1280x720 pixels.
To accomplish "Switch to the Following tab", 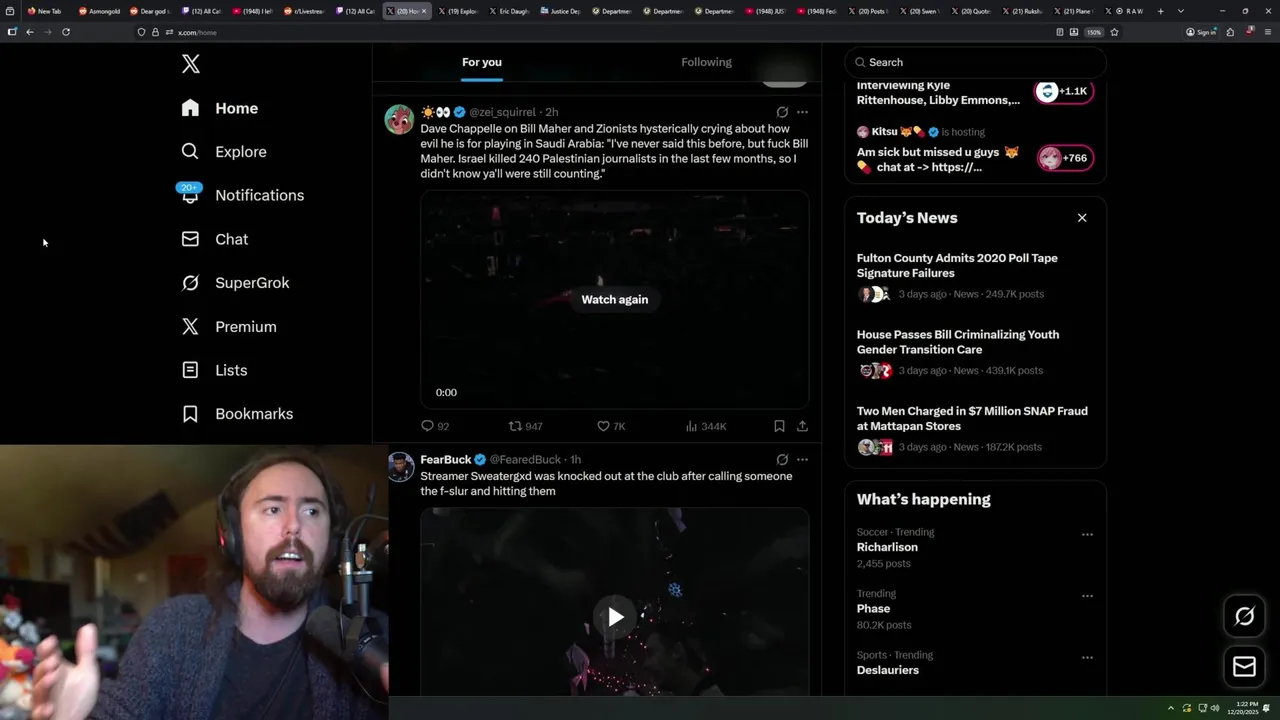I will pos(706,62).
